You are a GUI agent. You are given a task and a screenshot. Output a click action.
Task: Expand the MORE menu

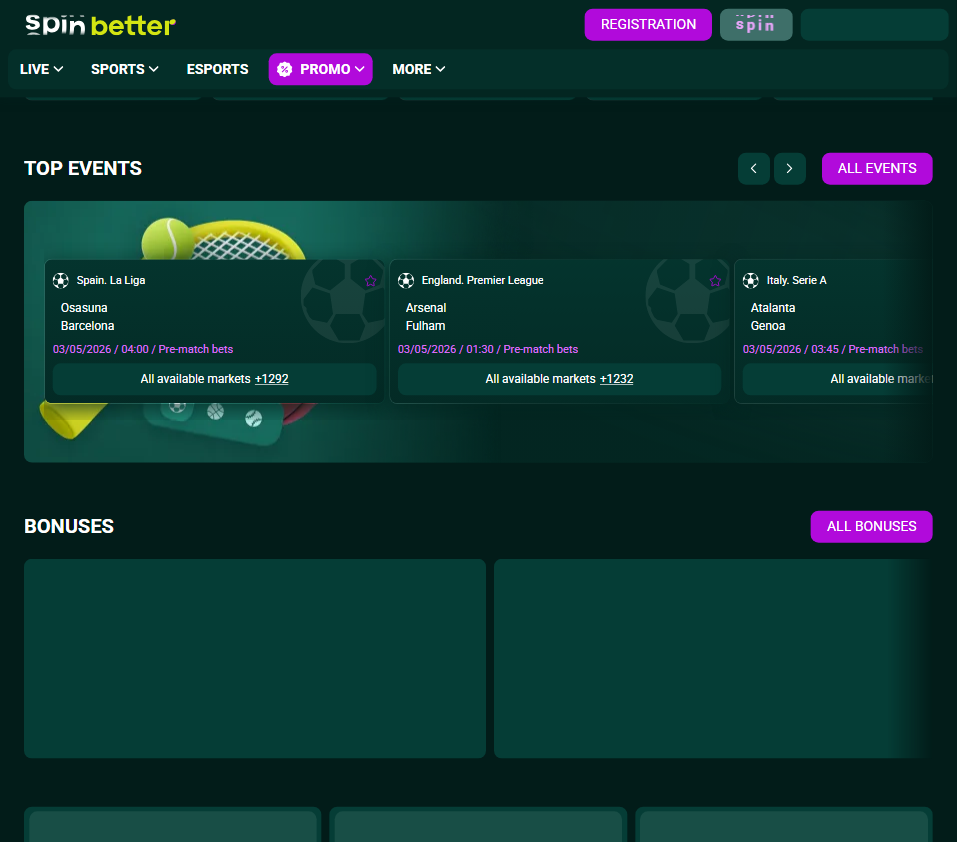(418, 69)
